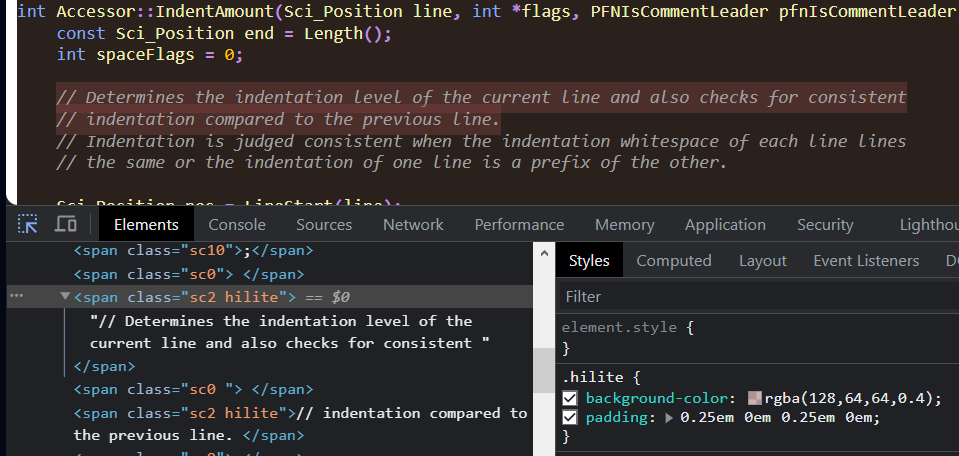The image size is (959, 456).
Task: Open the rgba background-color swatch picker
Action: point(755,399)
